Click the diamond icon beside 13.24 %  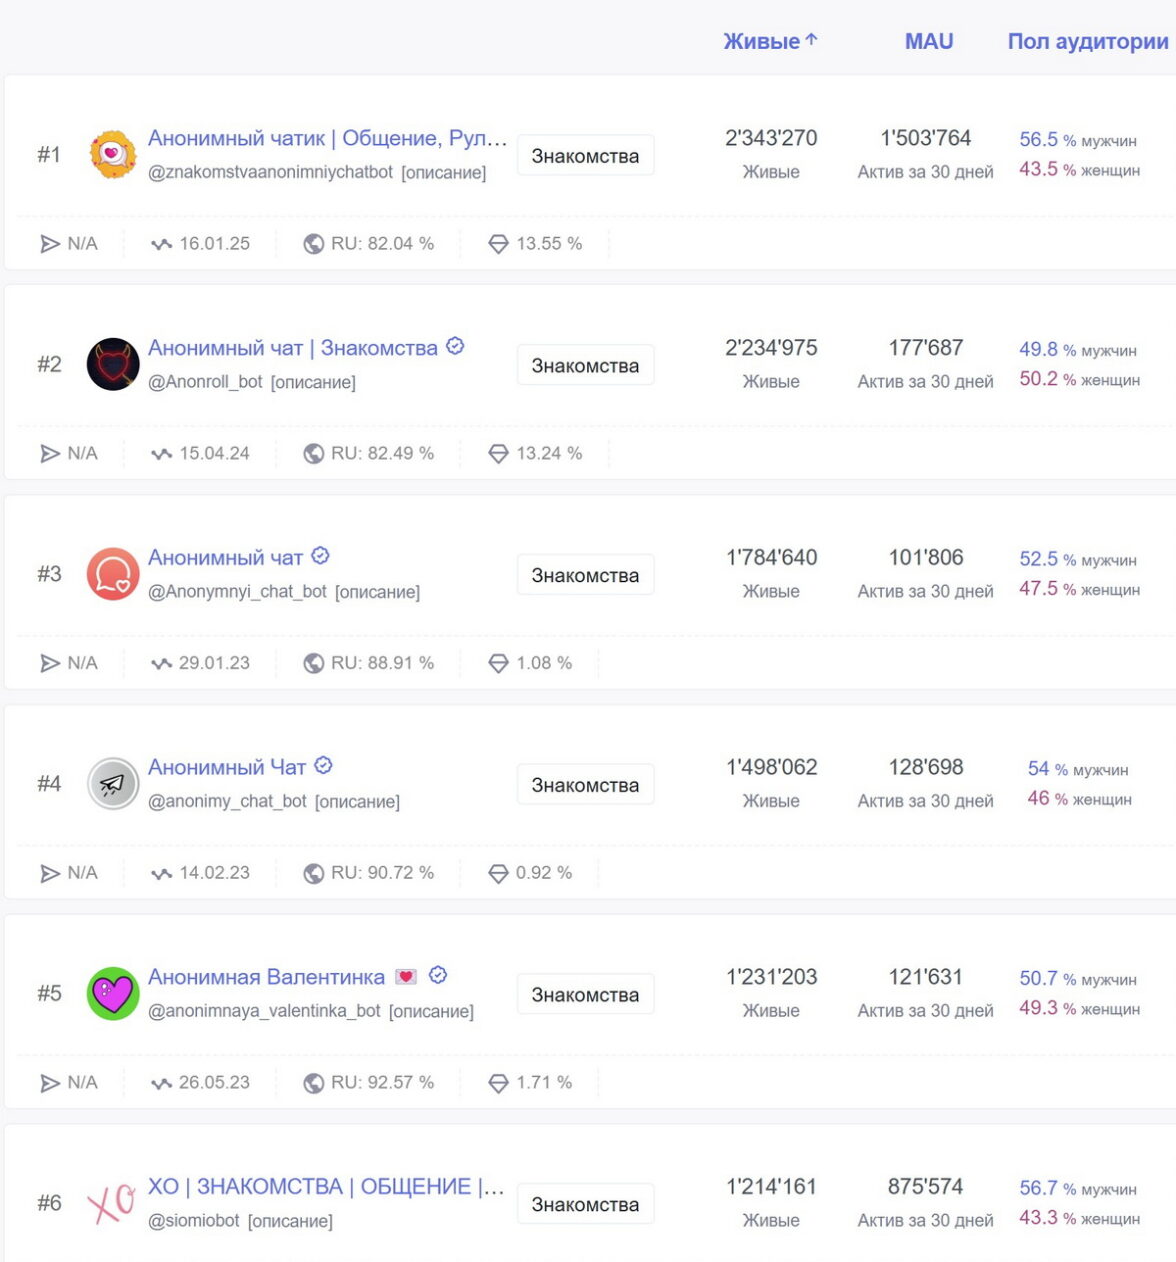click(x=498, y=454)
